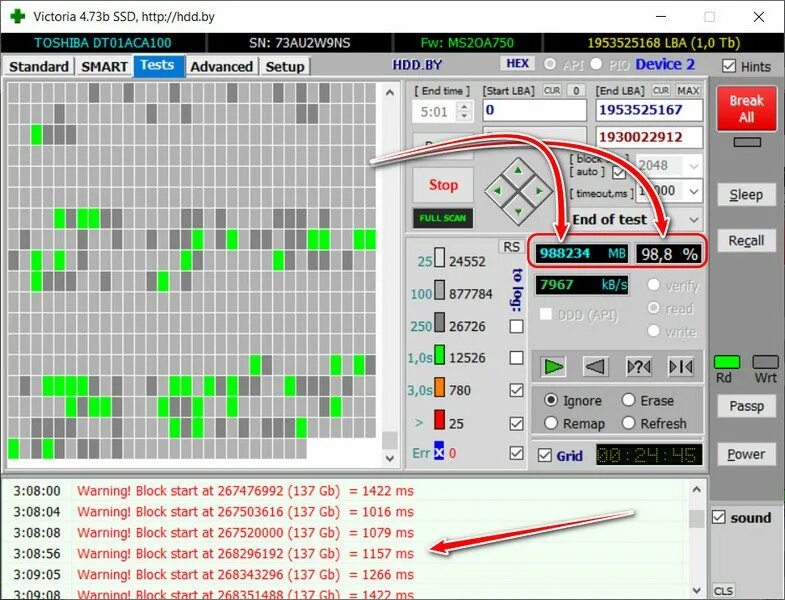The height and width of the screenshot is (600, 785).
Task: Click right arrow on navigation diamond
Action: pyautogui.click(x=539, y=191)
